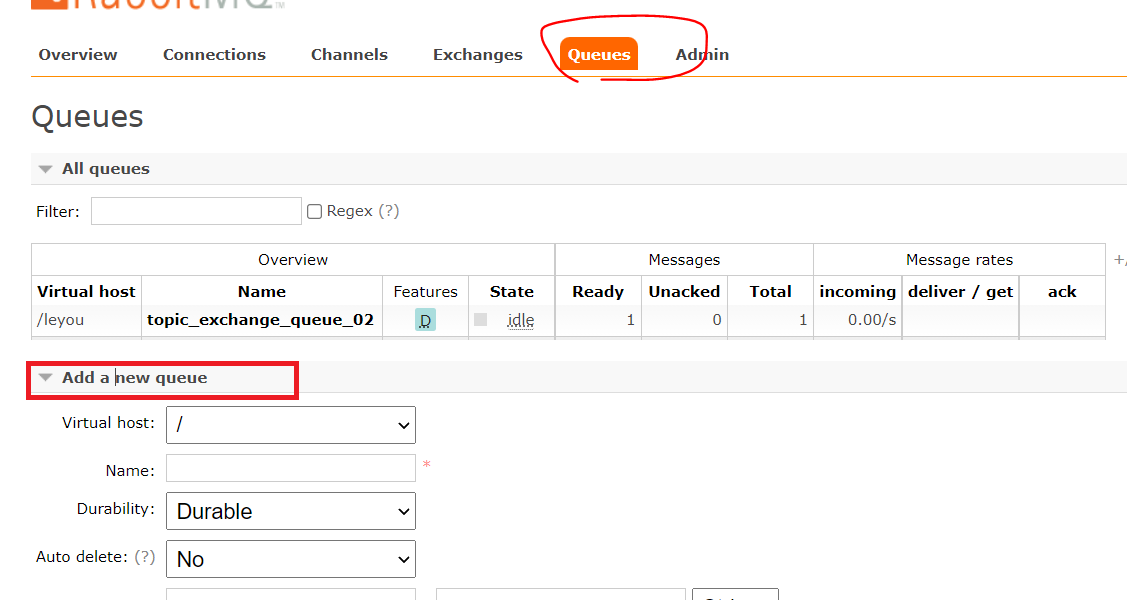Open the Virtual host dropdown
The image size is (1127, 600).
pyautogui.click(x=291, y=425)
